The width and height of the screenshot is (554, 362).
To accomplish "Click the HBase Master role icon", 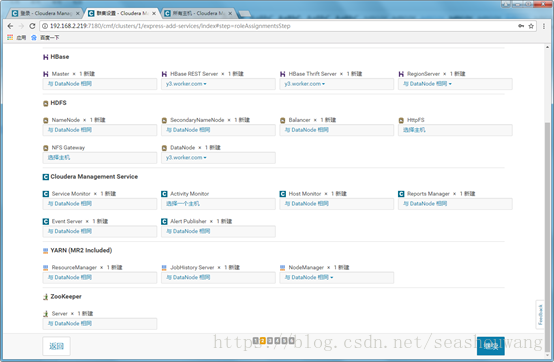I will tap(46, 74).
